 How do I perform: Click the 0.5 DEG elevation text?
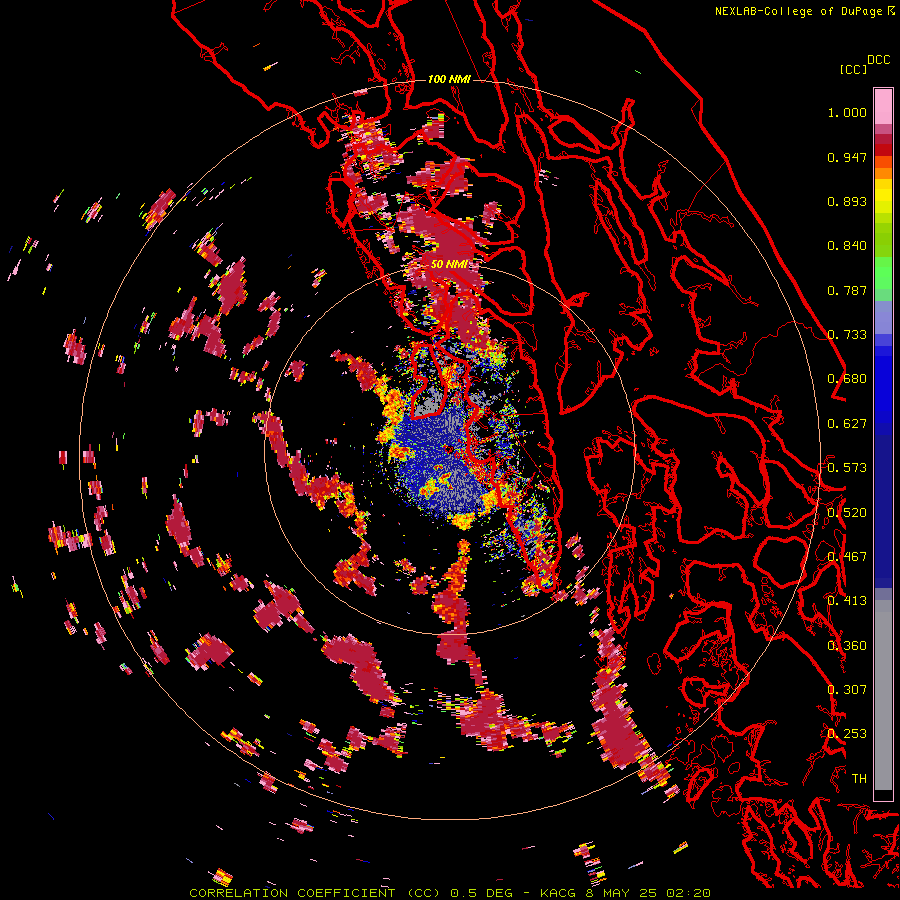tap(481, 893)
